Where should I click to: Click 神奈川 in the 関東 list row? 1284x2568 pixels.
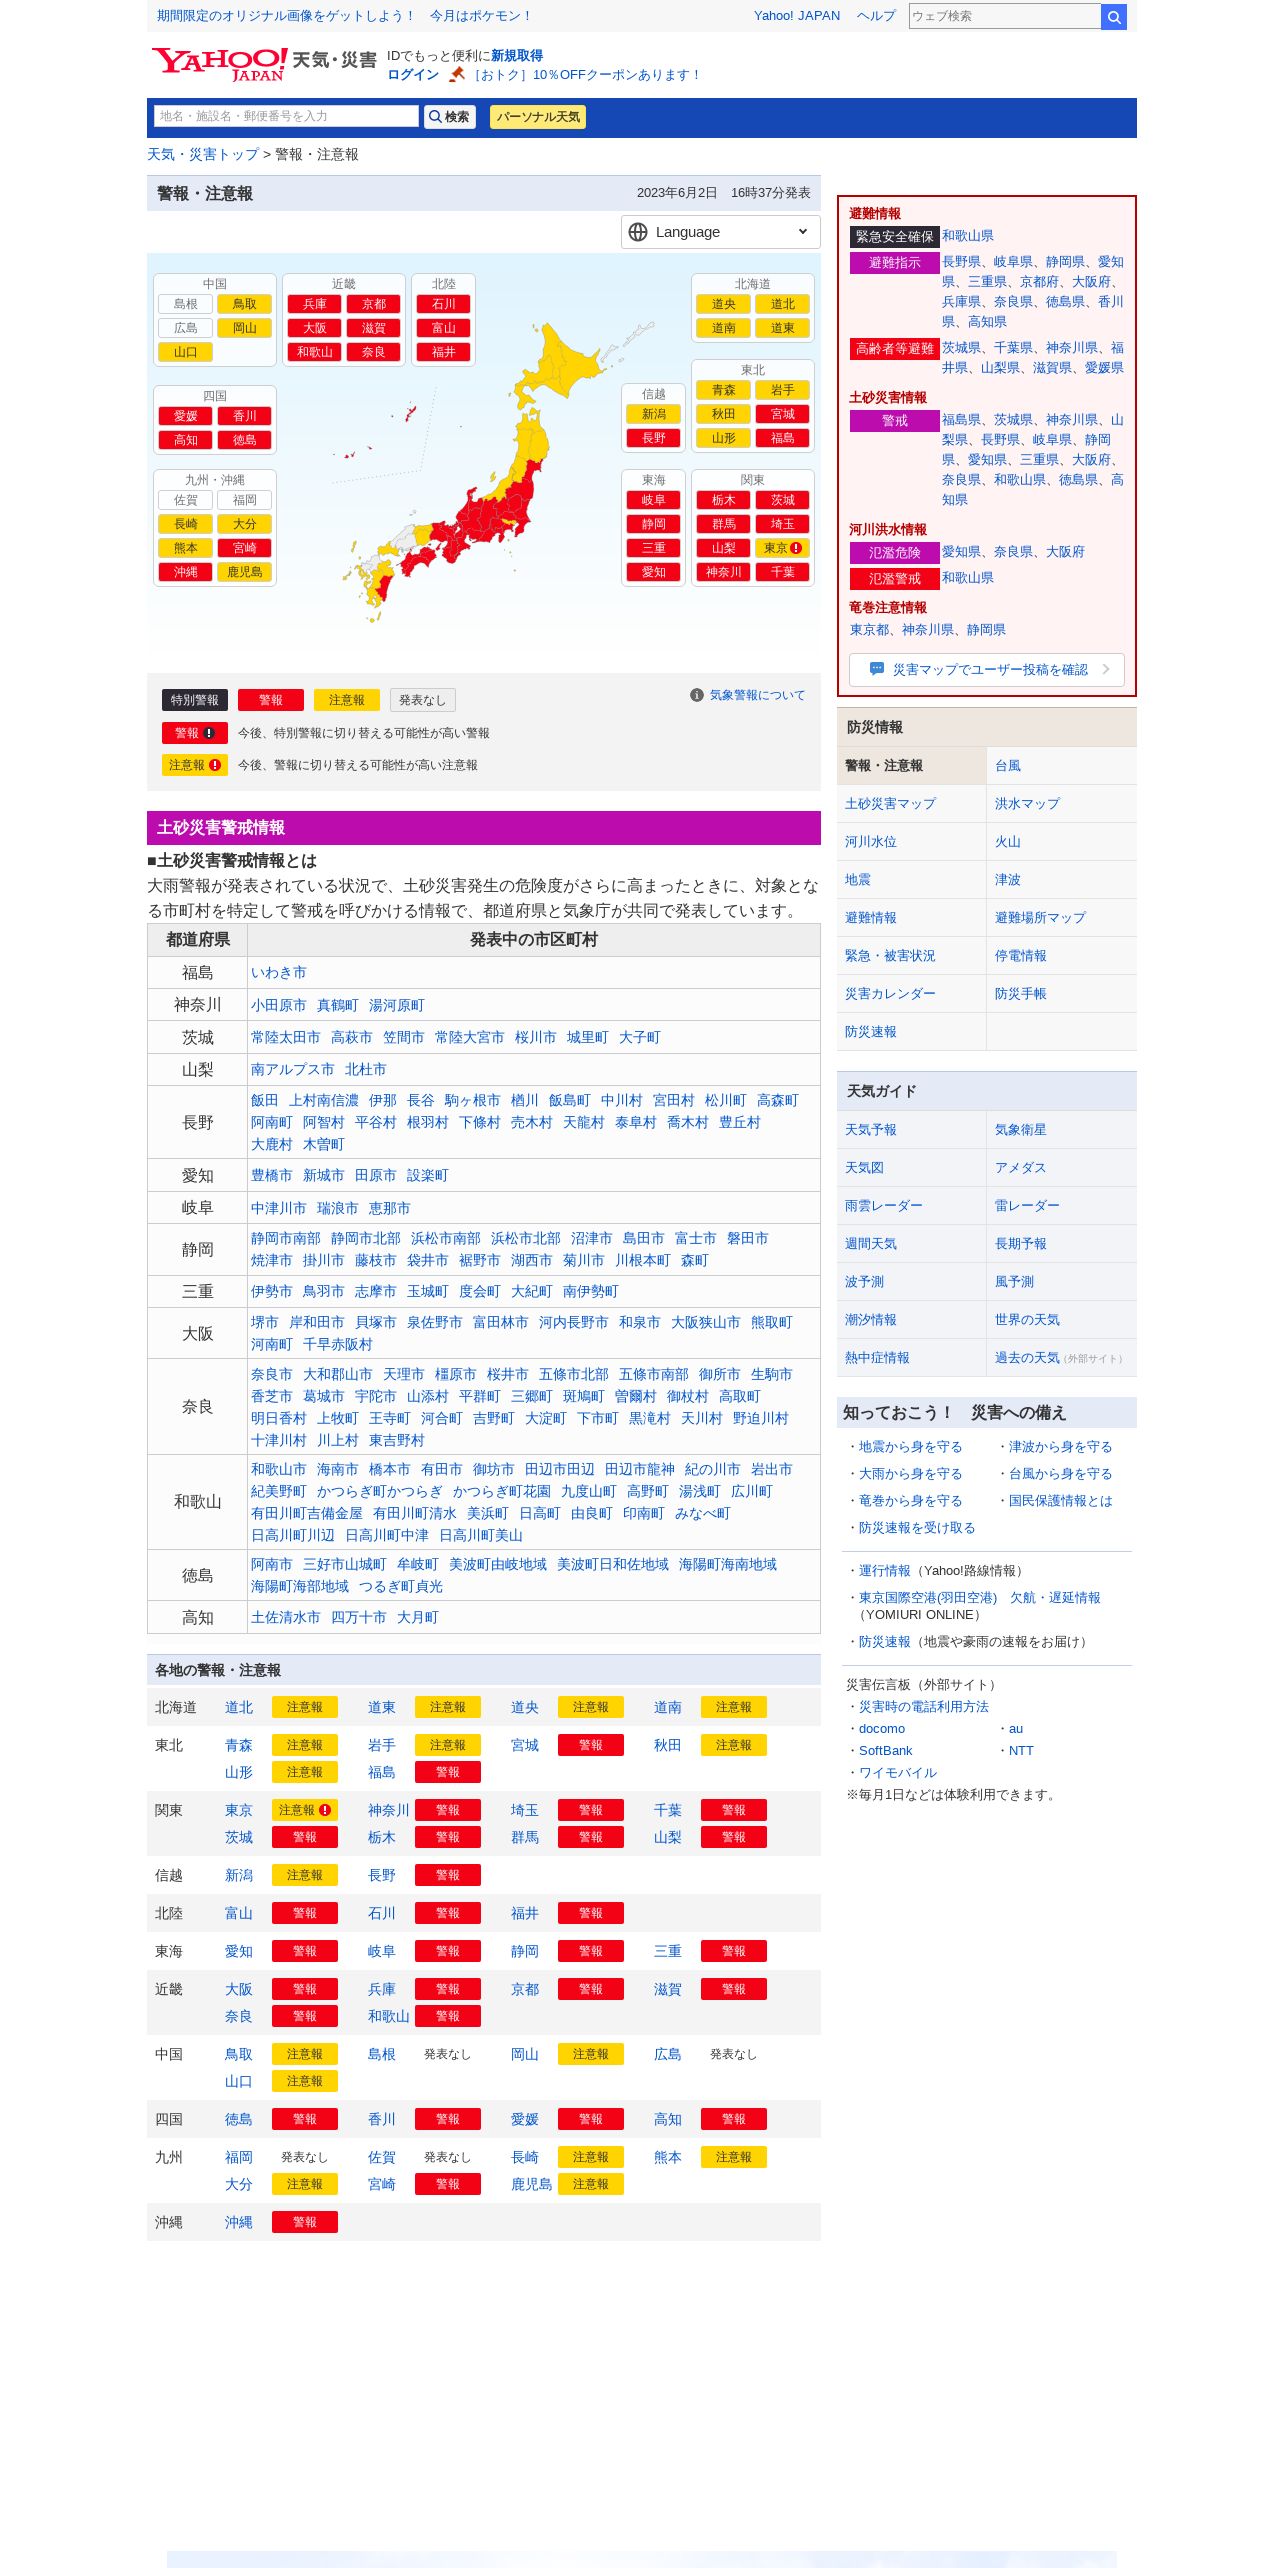tap(389, 1811)
